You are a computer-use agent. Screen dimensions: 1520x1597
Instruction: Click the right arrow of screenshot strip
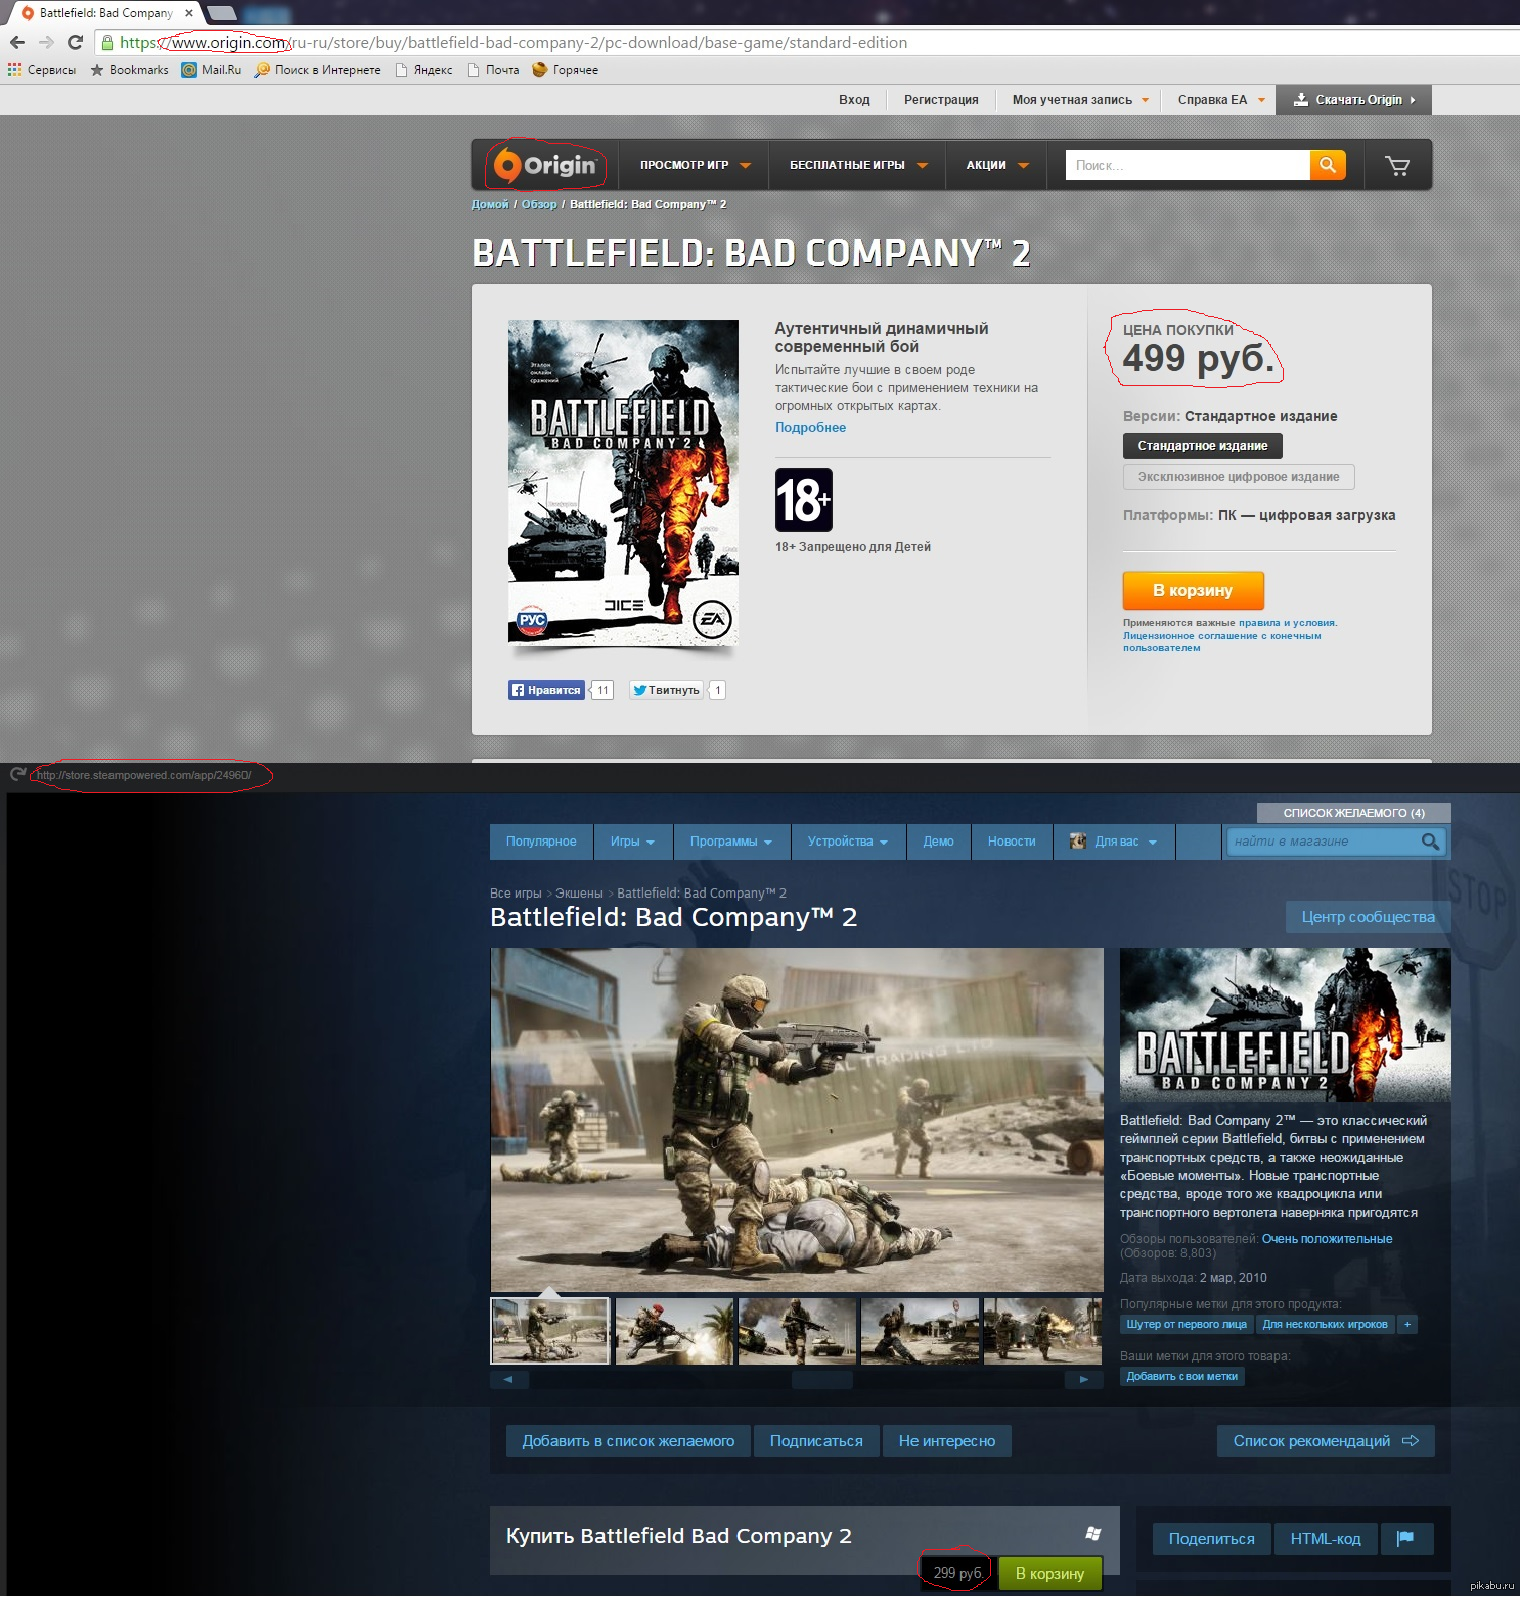point(1084,1379)
